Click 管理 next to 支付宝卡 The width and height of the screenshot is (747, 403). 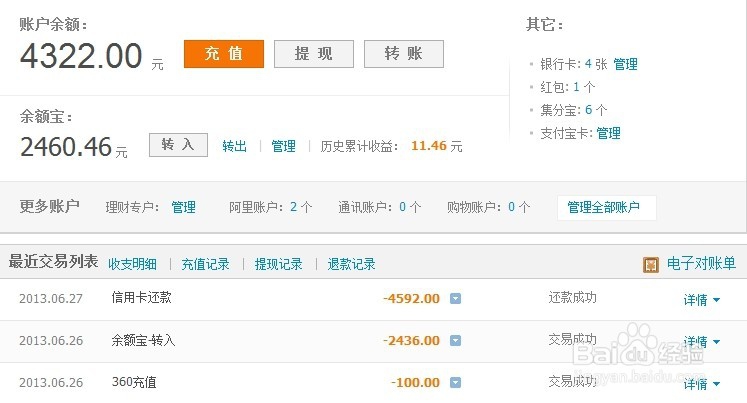(x=608, y=133)
